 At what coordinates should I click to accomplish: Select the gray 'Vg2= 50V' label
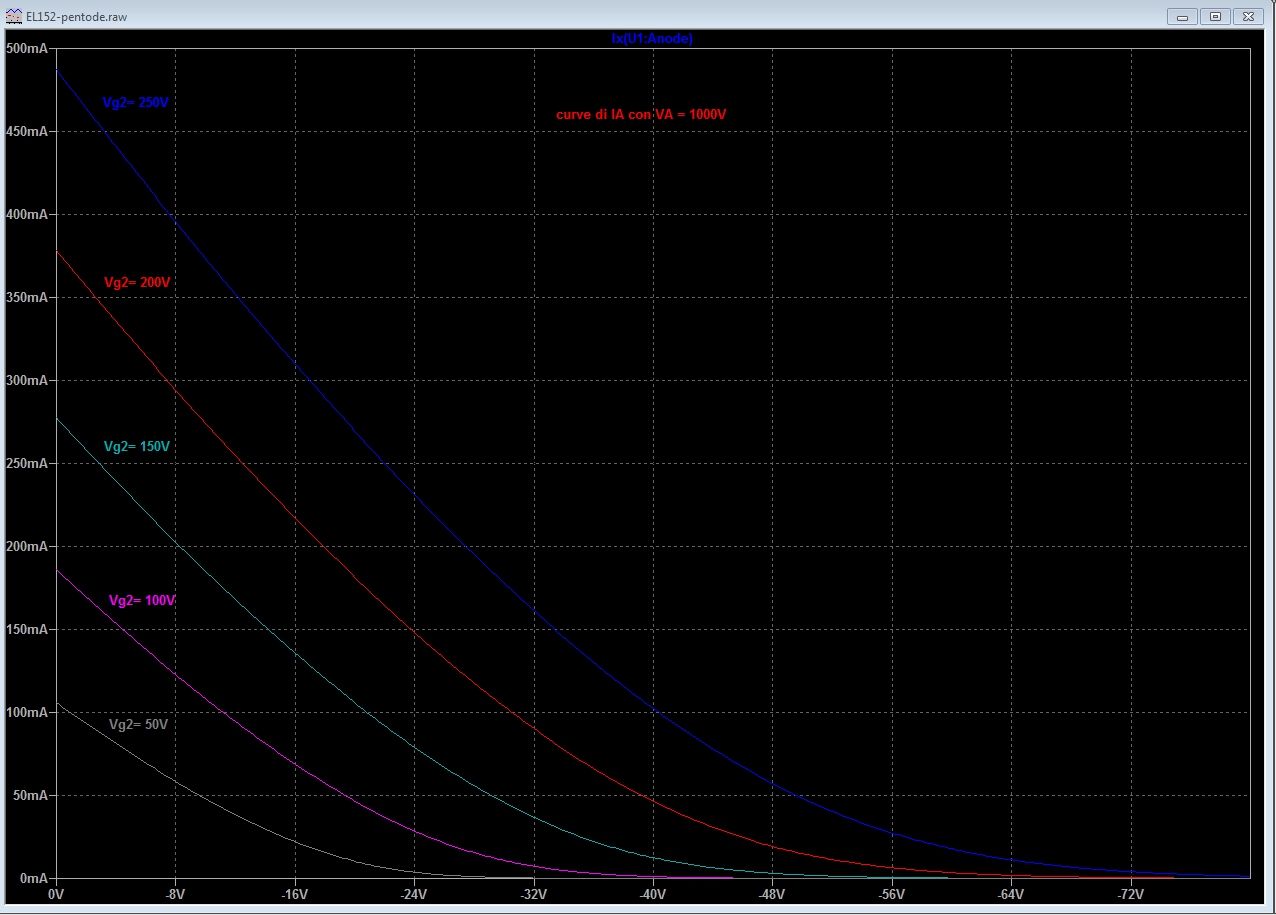pos(138,724)
